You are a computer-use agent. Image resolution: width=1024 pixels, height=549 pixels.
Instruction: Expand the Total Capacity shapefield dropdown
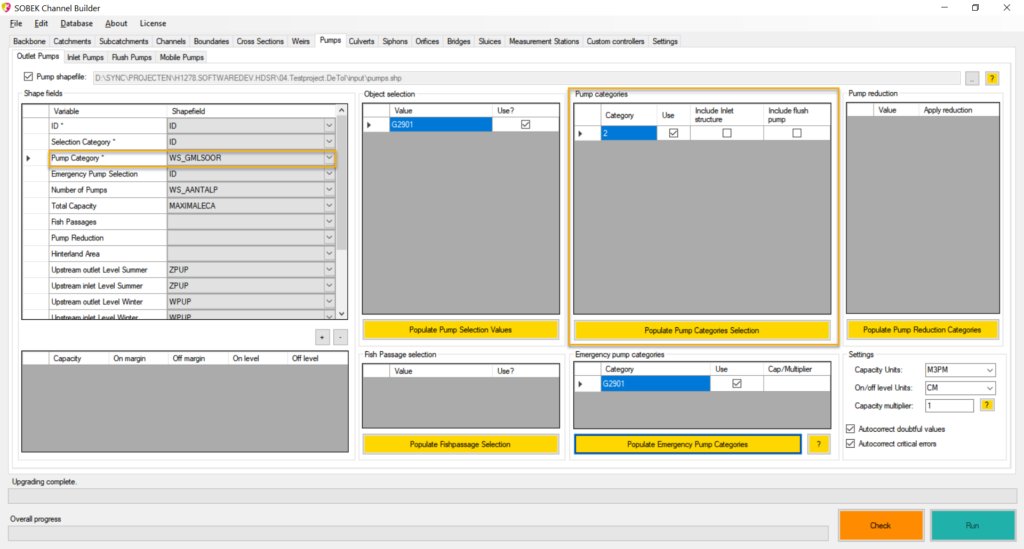[328, 206]
